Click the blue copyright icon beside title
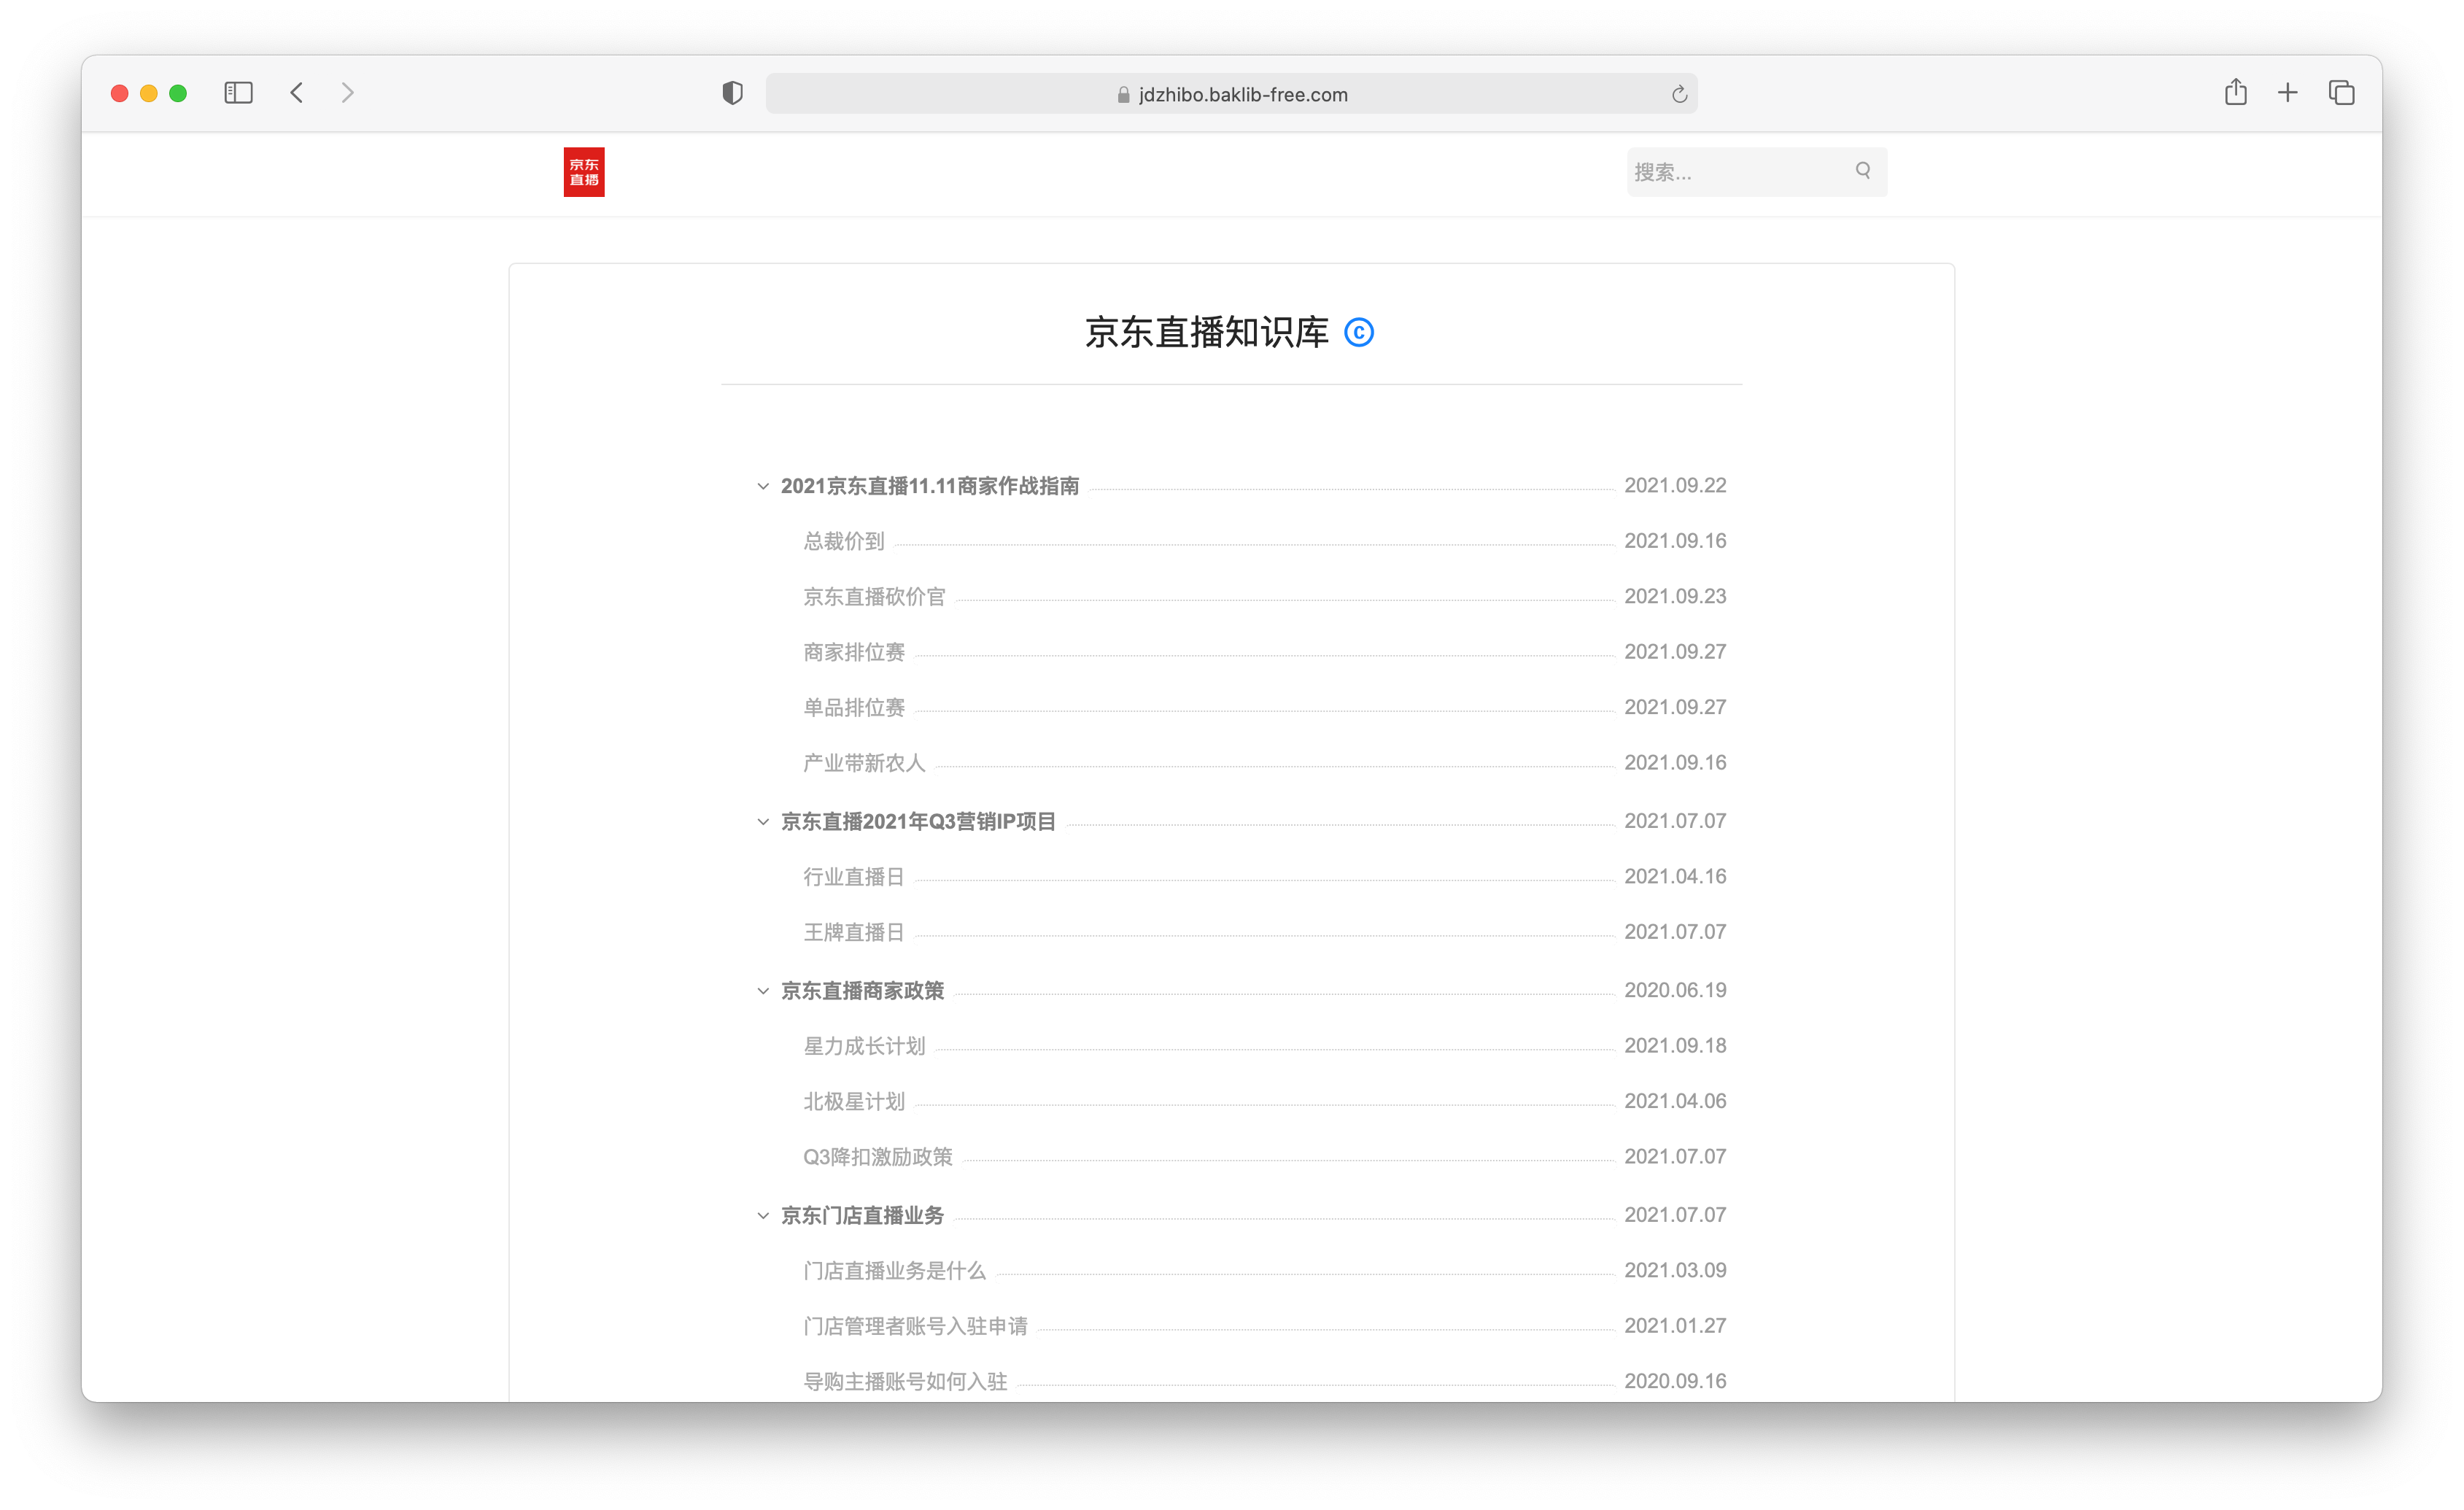 [1358, 332]
